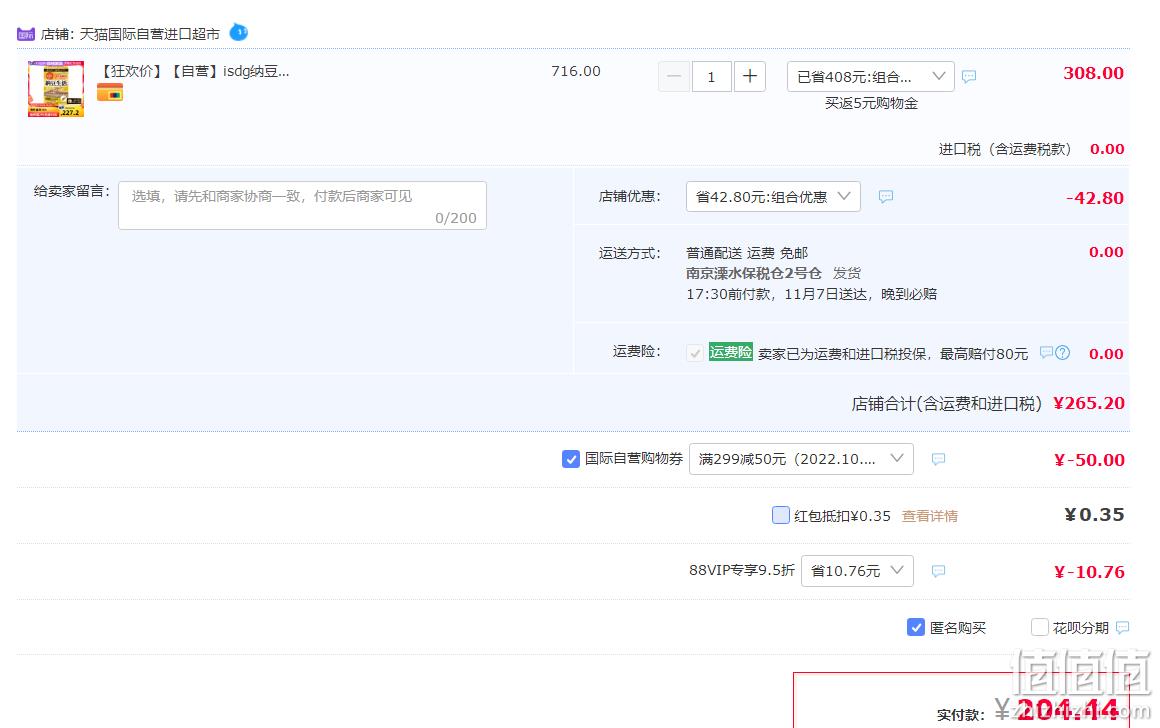The image size is (1160, 728).
Task: Click the blue Wangwang chat icon beside store name
Action: click(238, 33)
